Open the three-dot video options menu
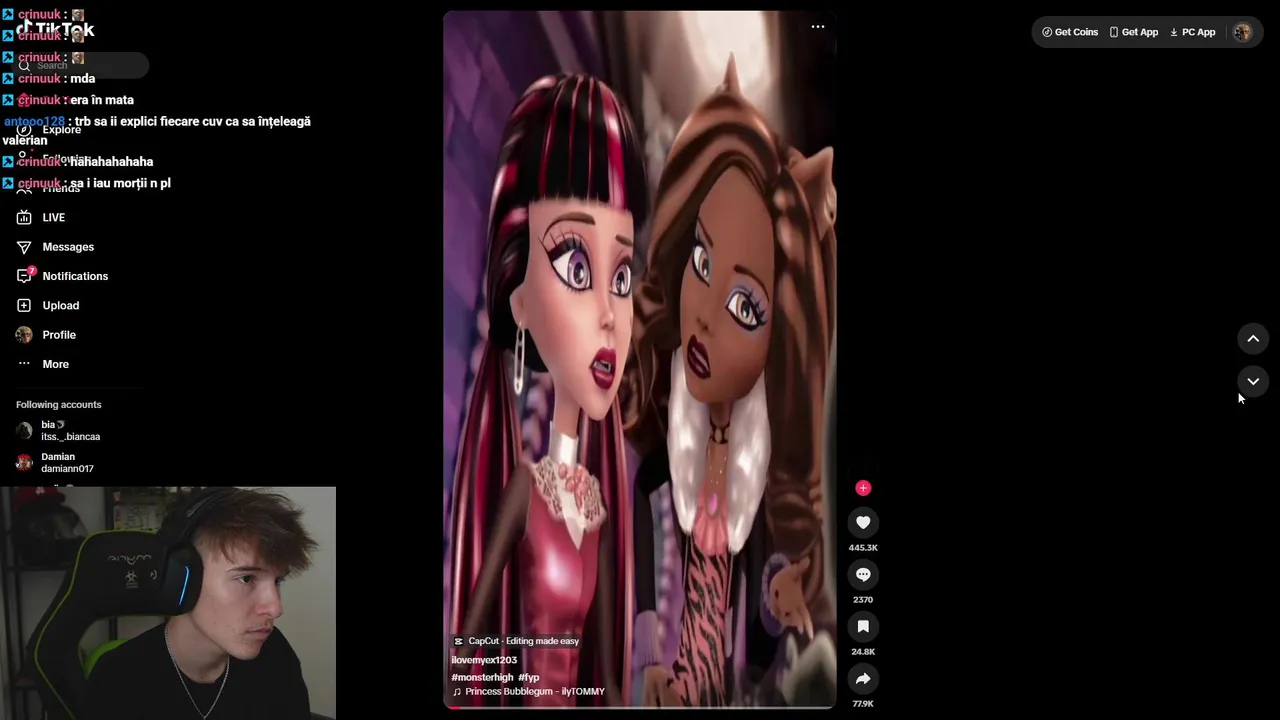 tap(817, 27)
